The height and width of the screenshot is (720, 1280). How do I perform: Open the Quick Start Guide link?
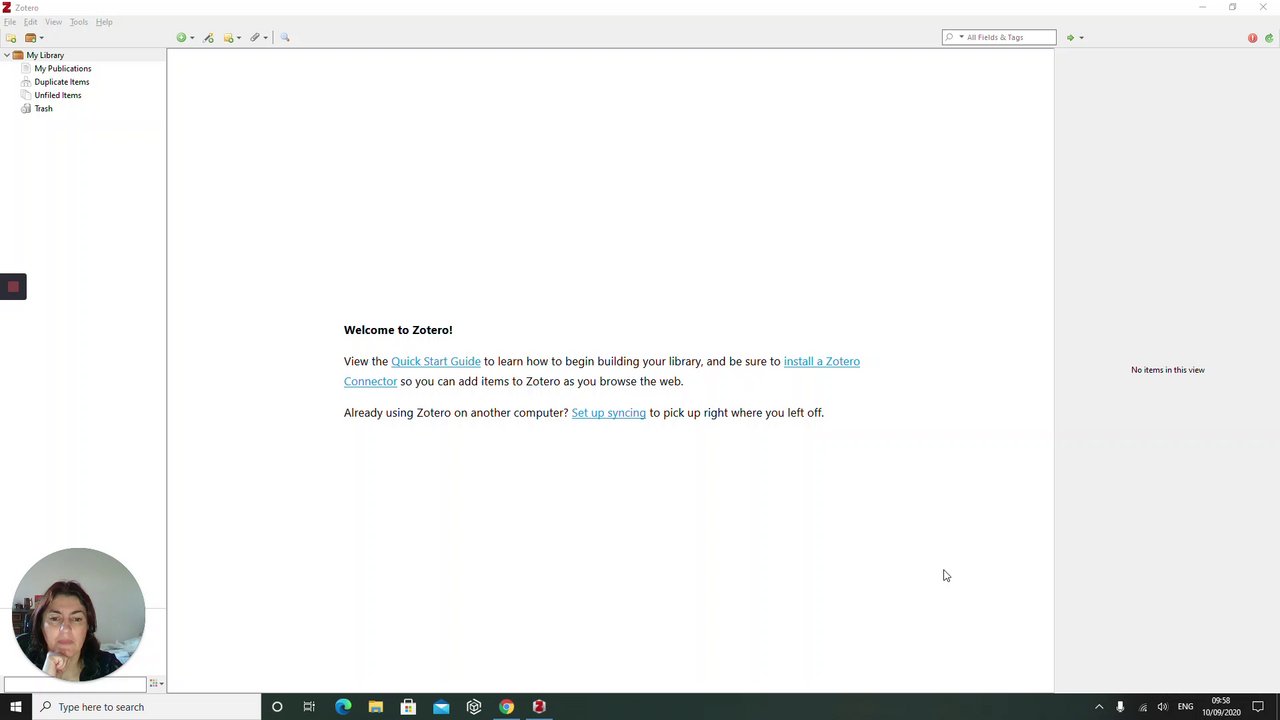(x=436, y=361)
